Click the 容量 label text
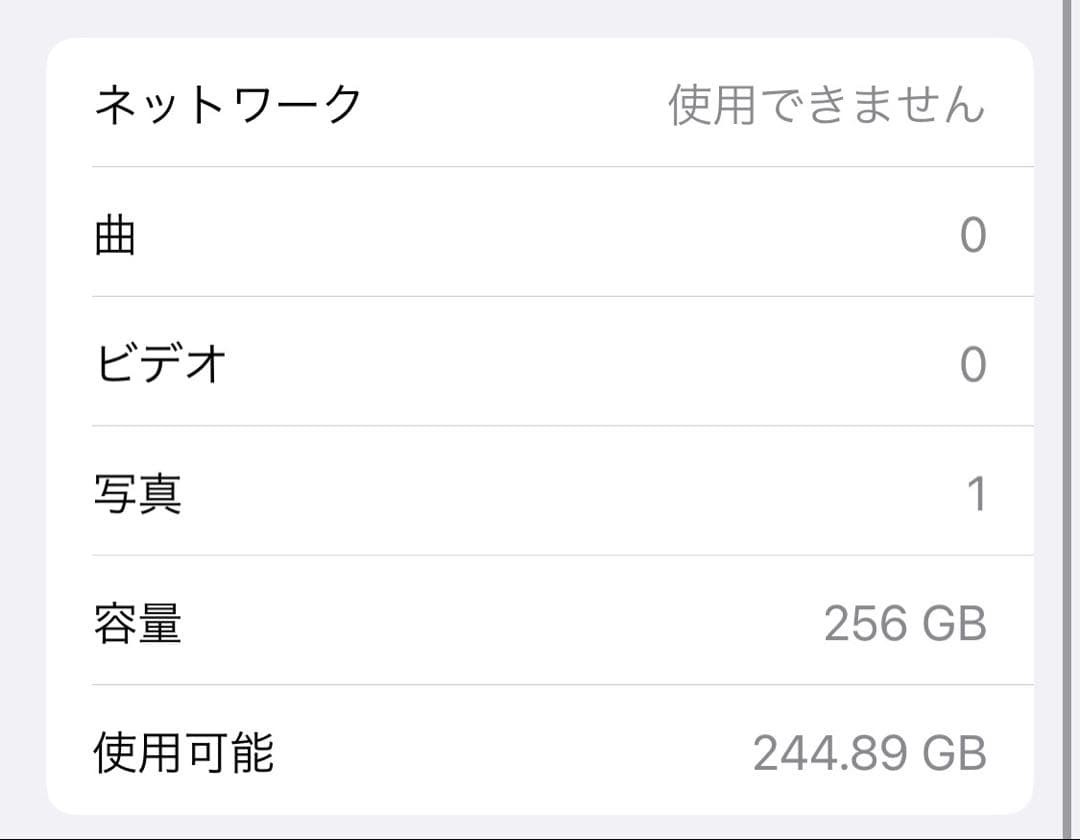 (x=139, y=620)
